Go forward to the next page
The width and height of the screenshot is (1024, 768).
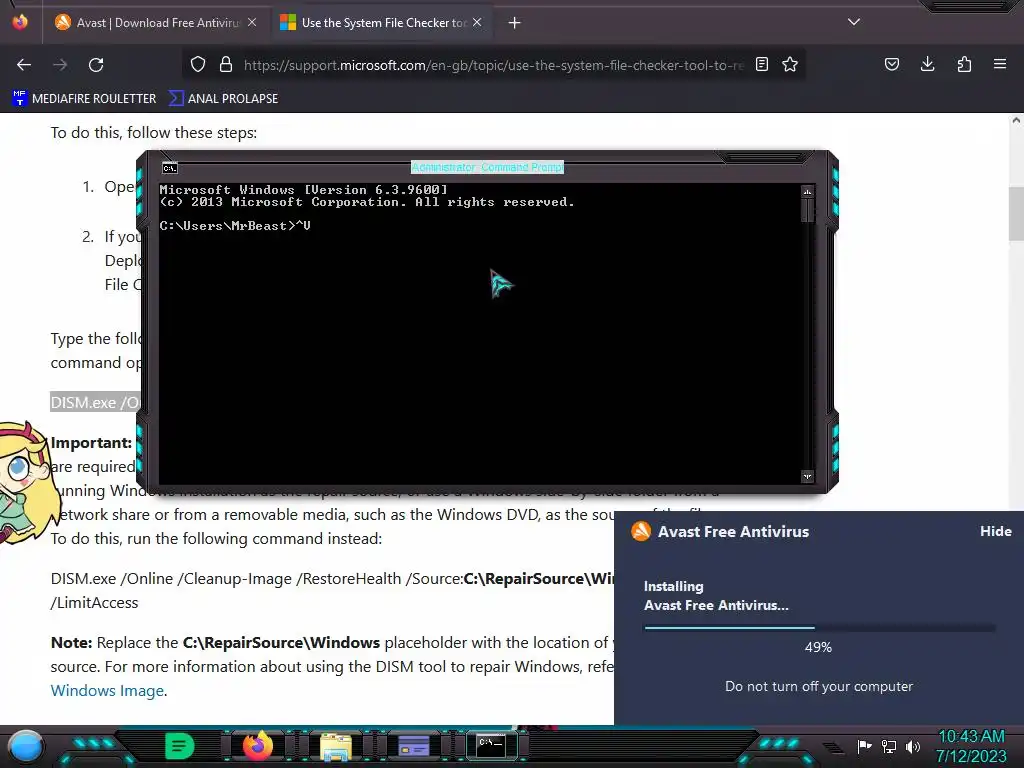point(60,65)
